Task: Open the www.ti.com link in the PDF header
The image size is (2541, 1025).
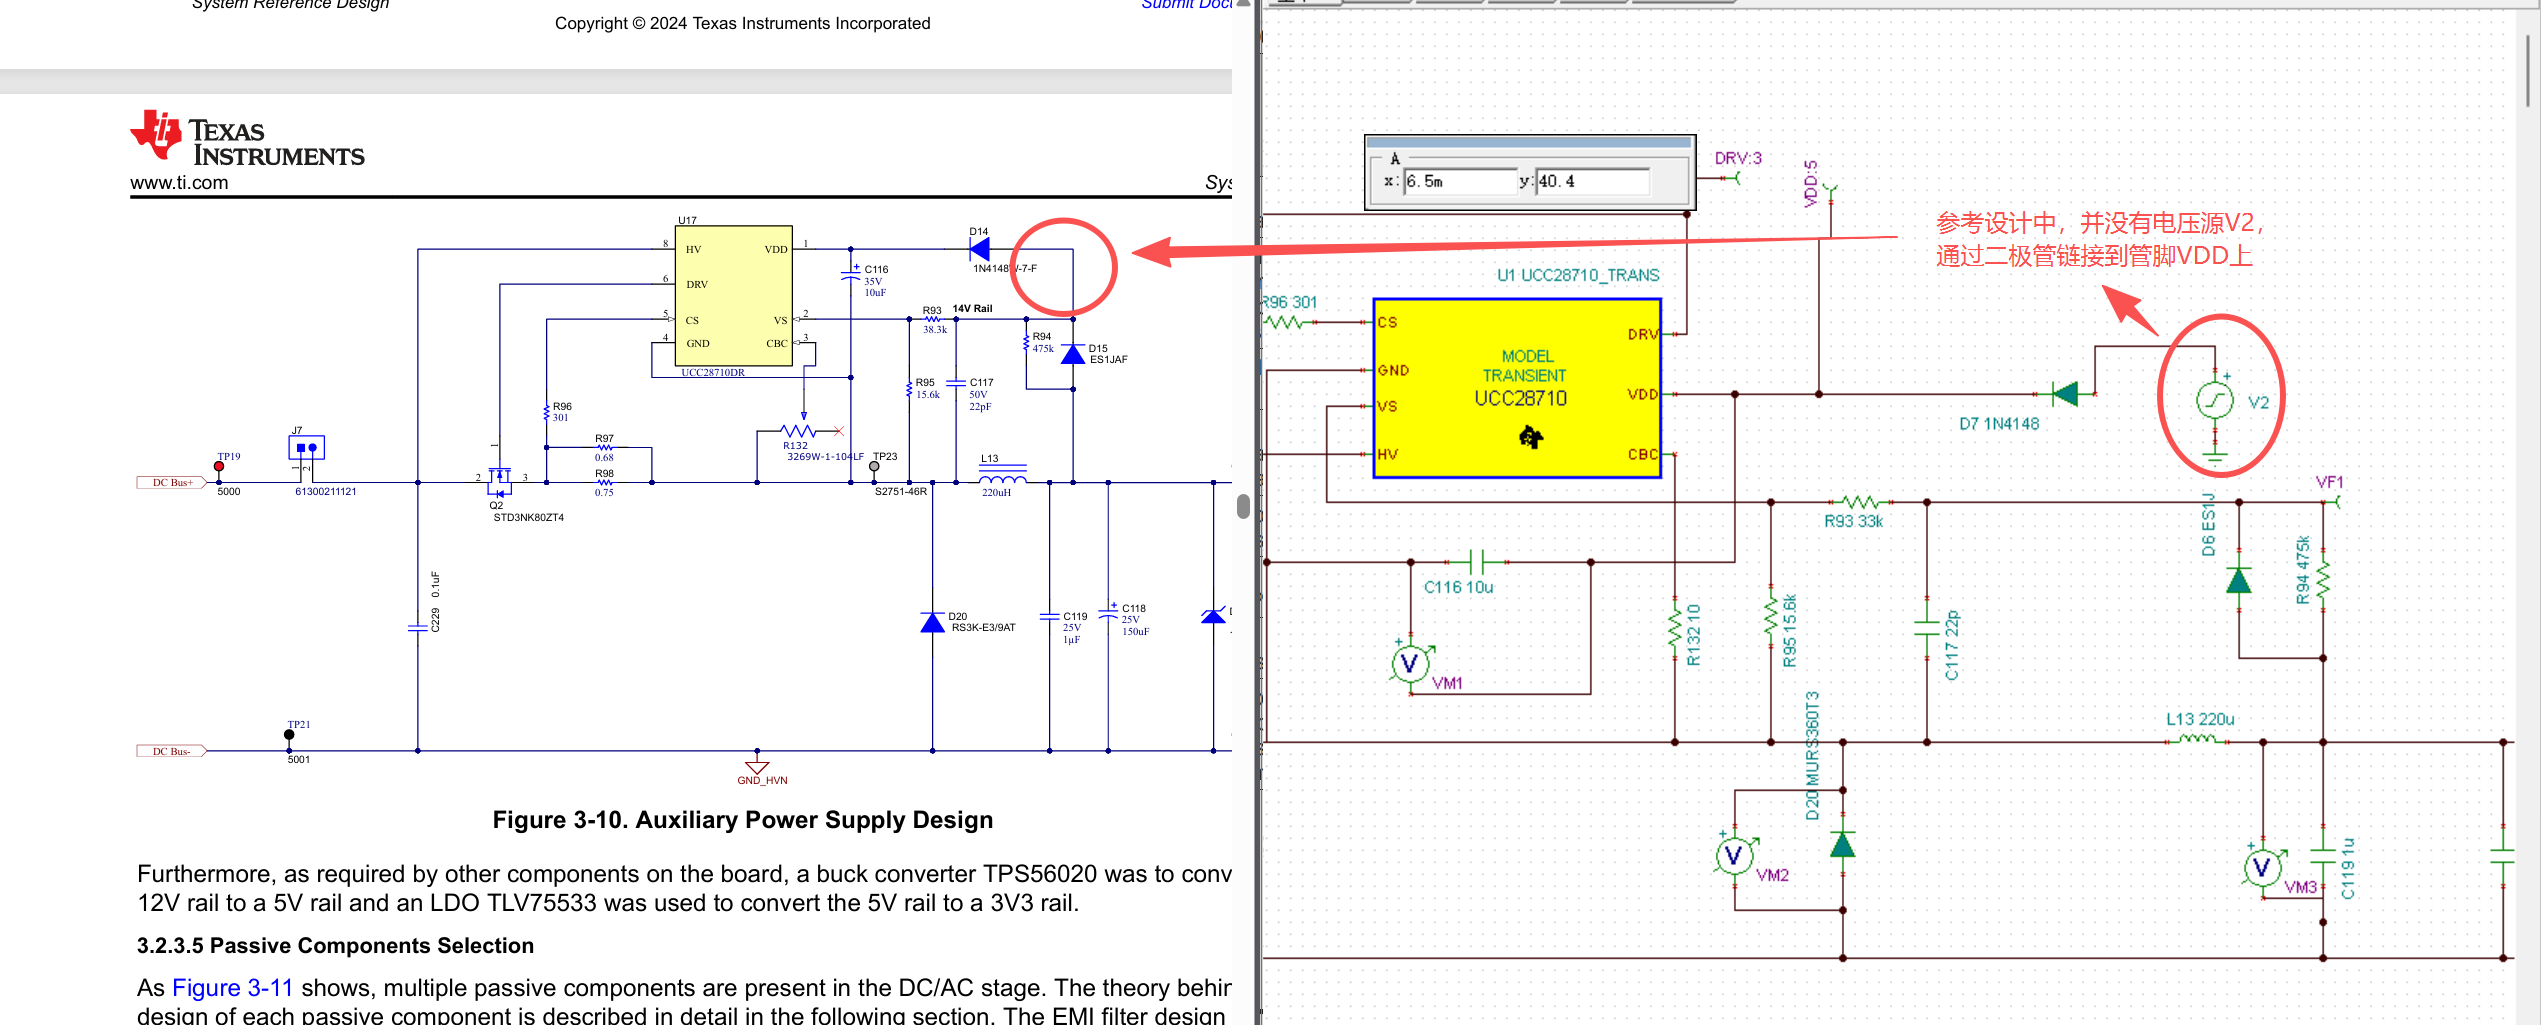Action: coord(179,183)
